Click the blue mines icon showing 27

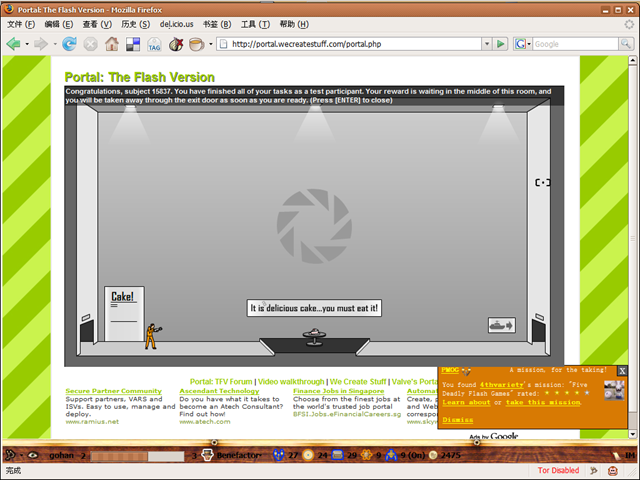coord(279,455)
